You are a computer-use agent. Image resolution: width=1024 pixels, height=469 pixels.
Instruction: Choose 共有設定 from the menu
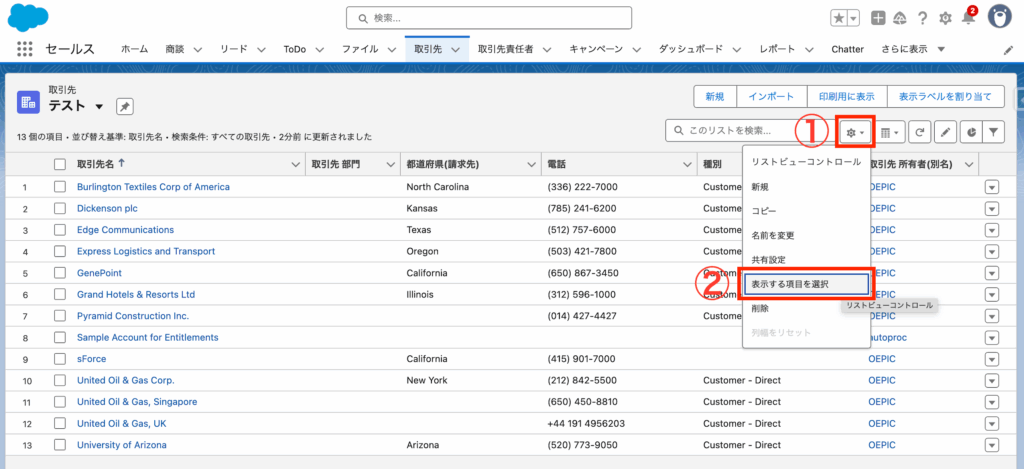pyautogui.click(x=806, y=259)
